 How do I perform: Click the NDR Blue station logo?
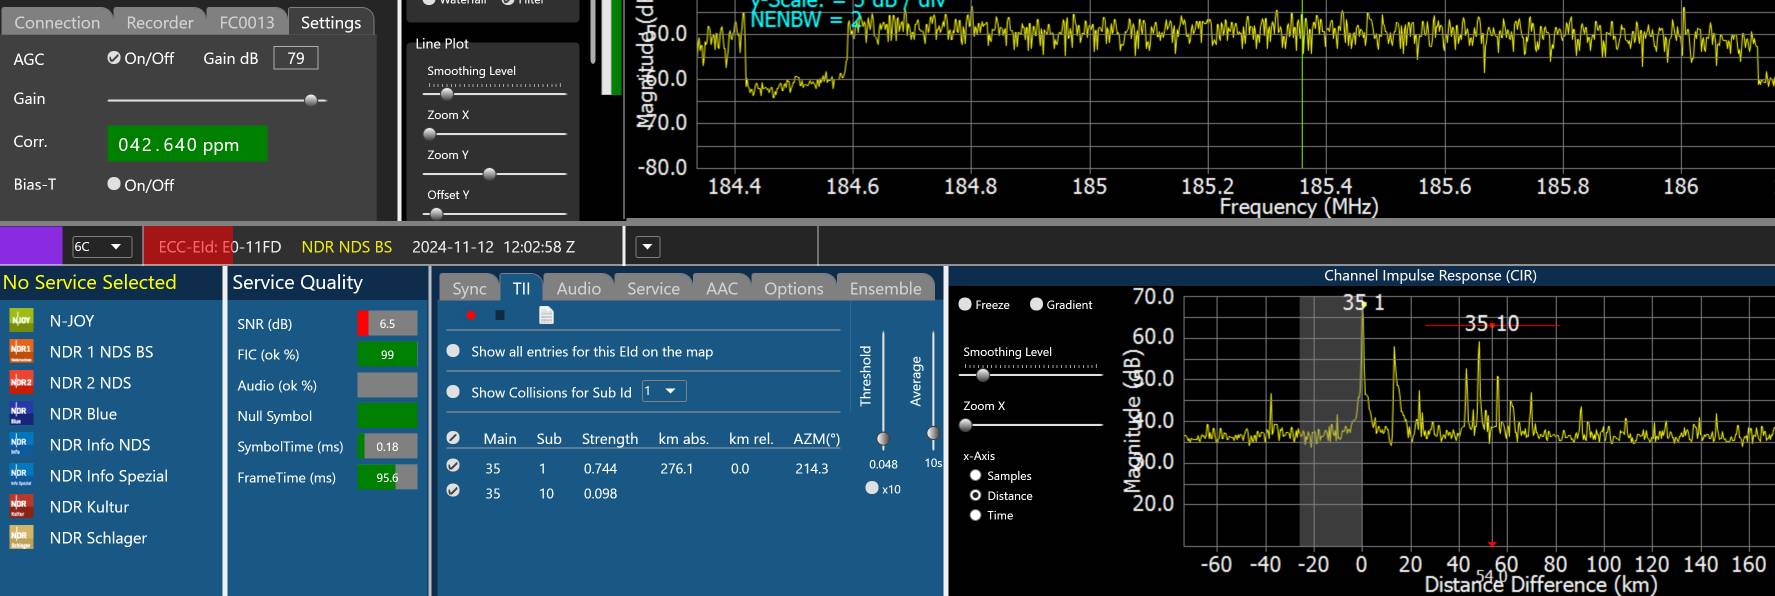pos(21,413)
